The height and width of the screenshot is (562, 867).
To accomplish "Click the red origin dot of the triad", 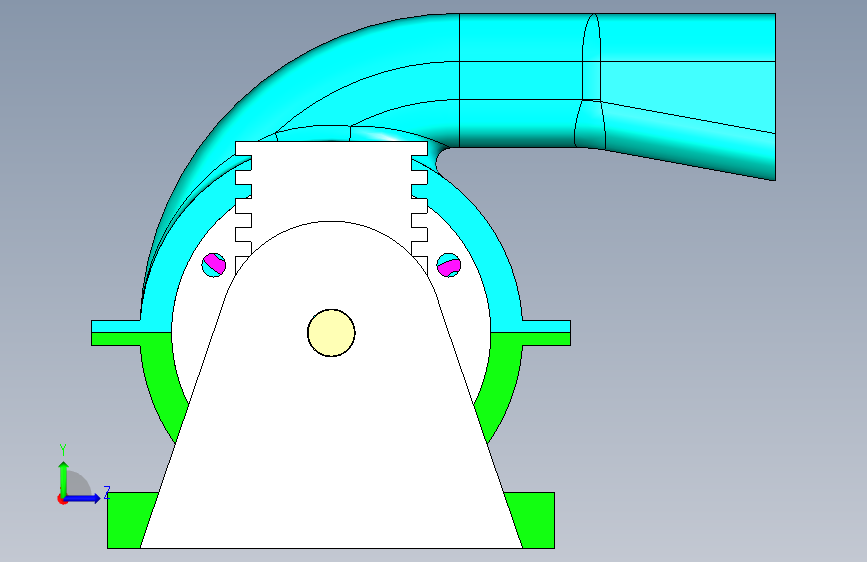I will click(61, 499).
